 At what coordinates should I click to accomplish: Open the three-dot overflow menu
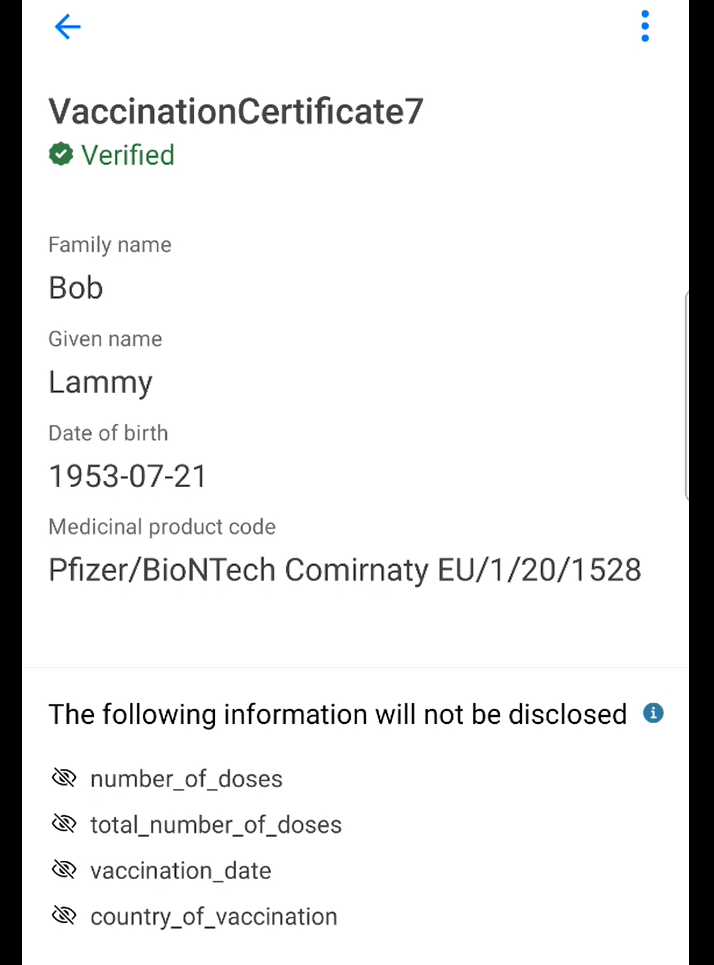pyautogui.click(x=645, y=27)
